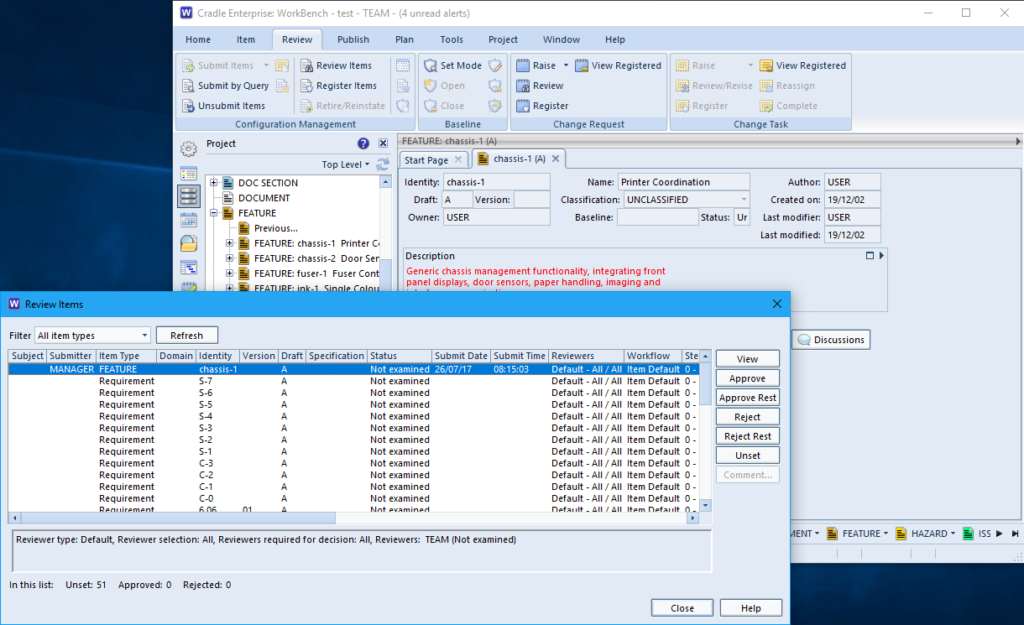Screen dimensions: 1024x625
Task: Click the HAZARD icon in the bottom bar
Action: click(901, 534)
